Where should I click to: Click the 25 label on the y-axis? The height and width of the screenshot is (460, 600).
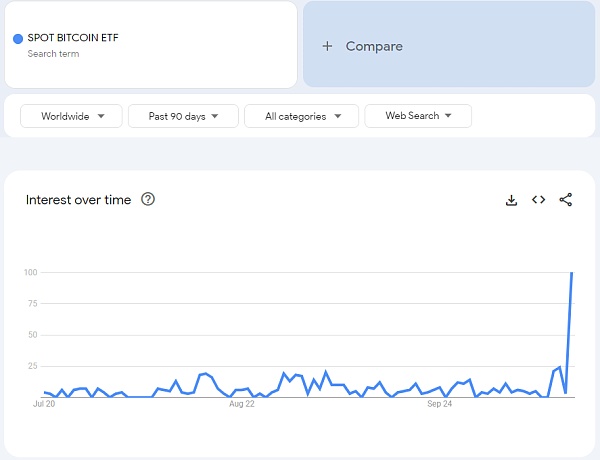point(32,366)
